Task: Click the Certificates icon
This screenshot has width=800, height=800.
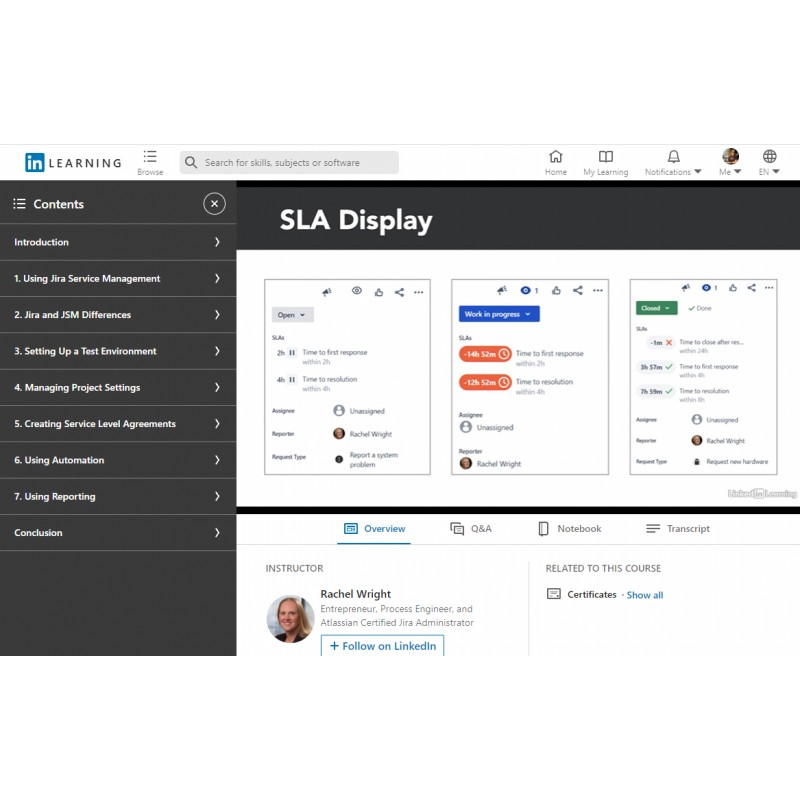Action: (x=554, y=594)
